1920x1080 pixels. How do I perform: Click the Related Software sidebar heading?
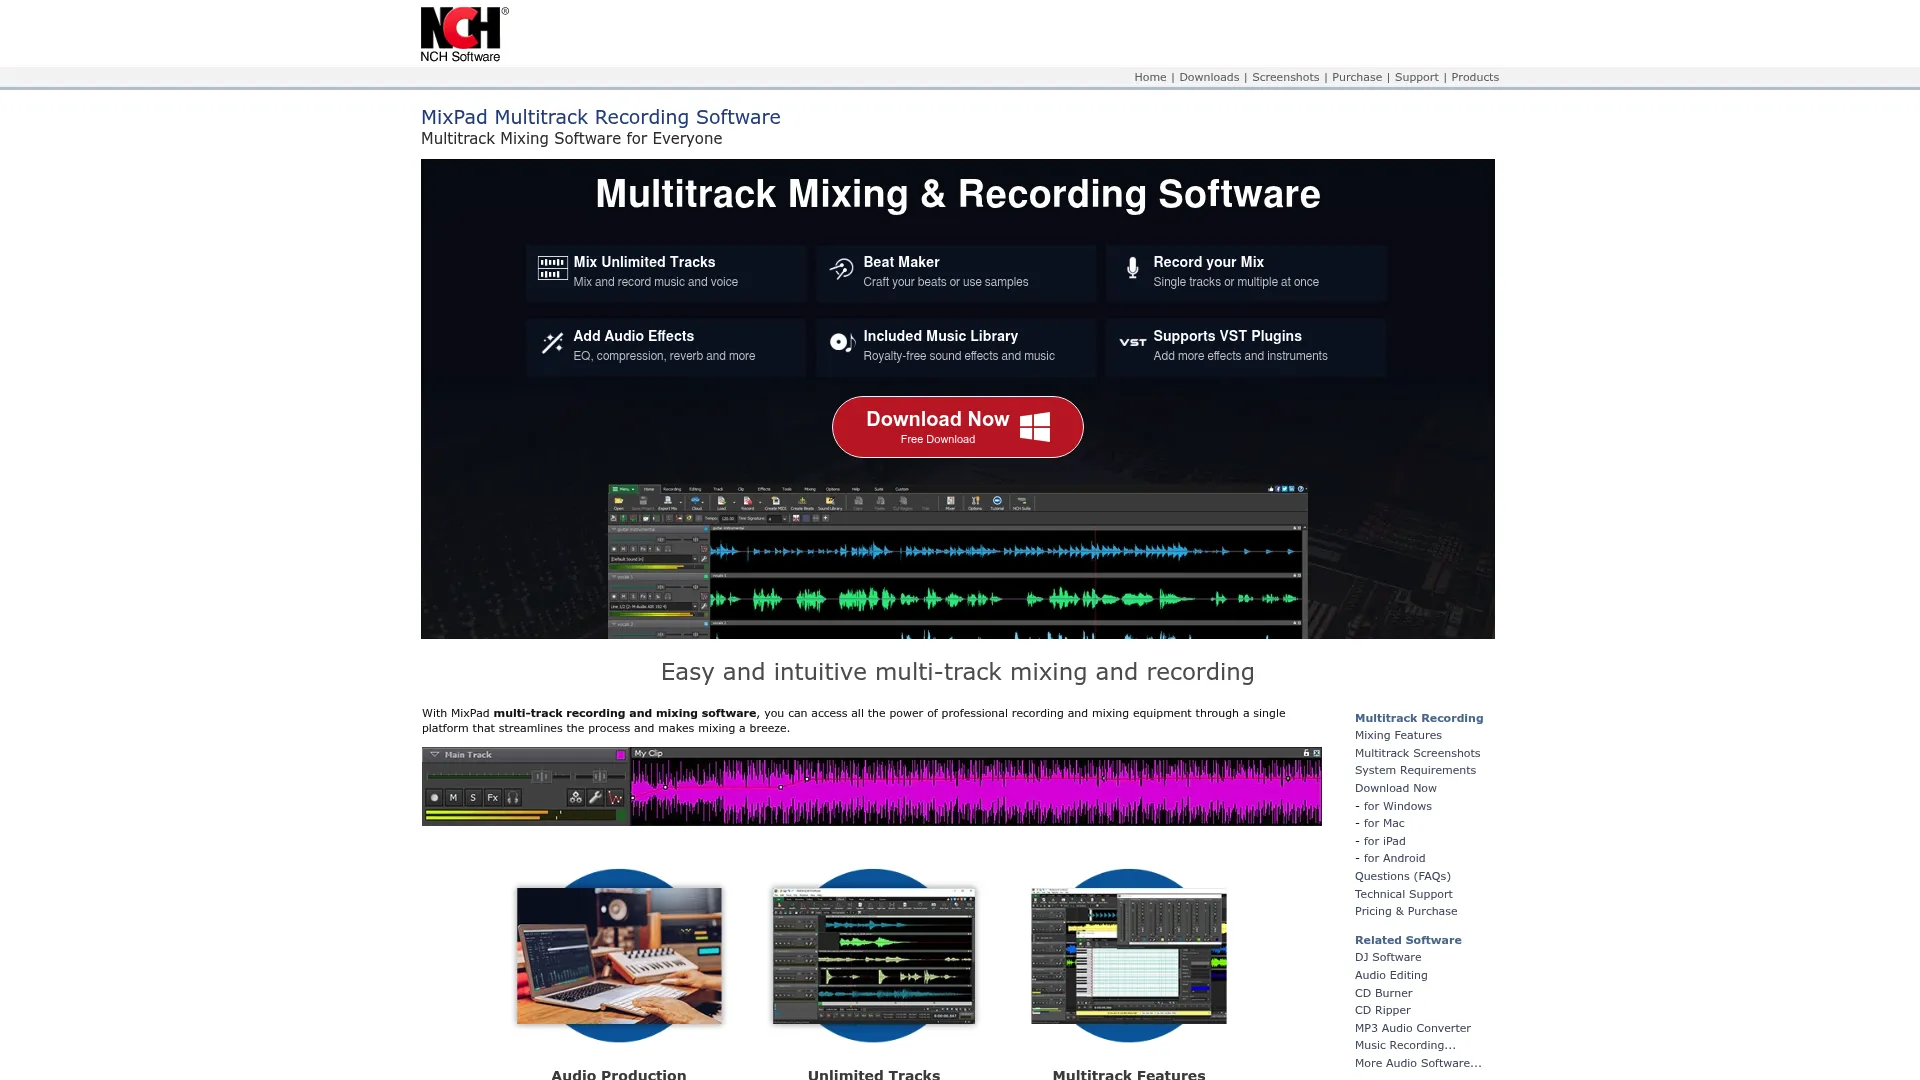(x=1407, y=940)
